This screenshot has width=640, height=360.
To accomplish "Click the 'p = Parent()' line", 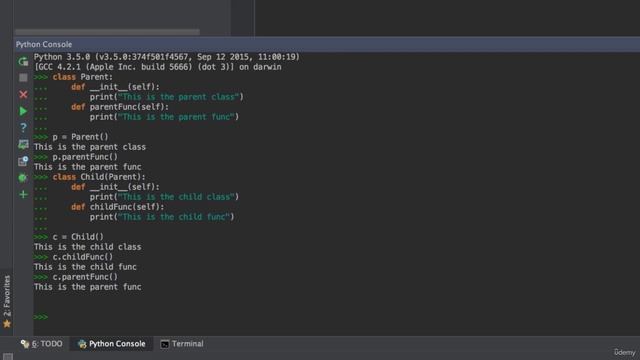I will (80, 137).
